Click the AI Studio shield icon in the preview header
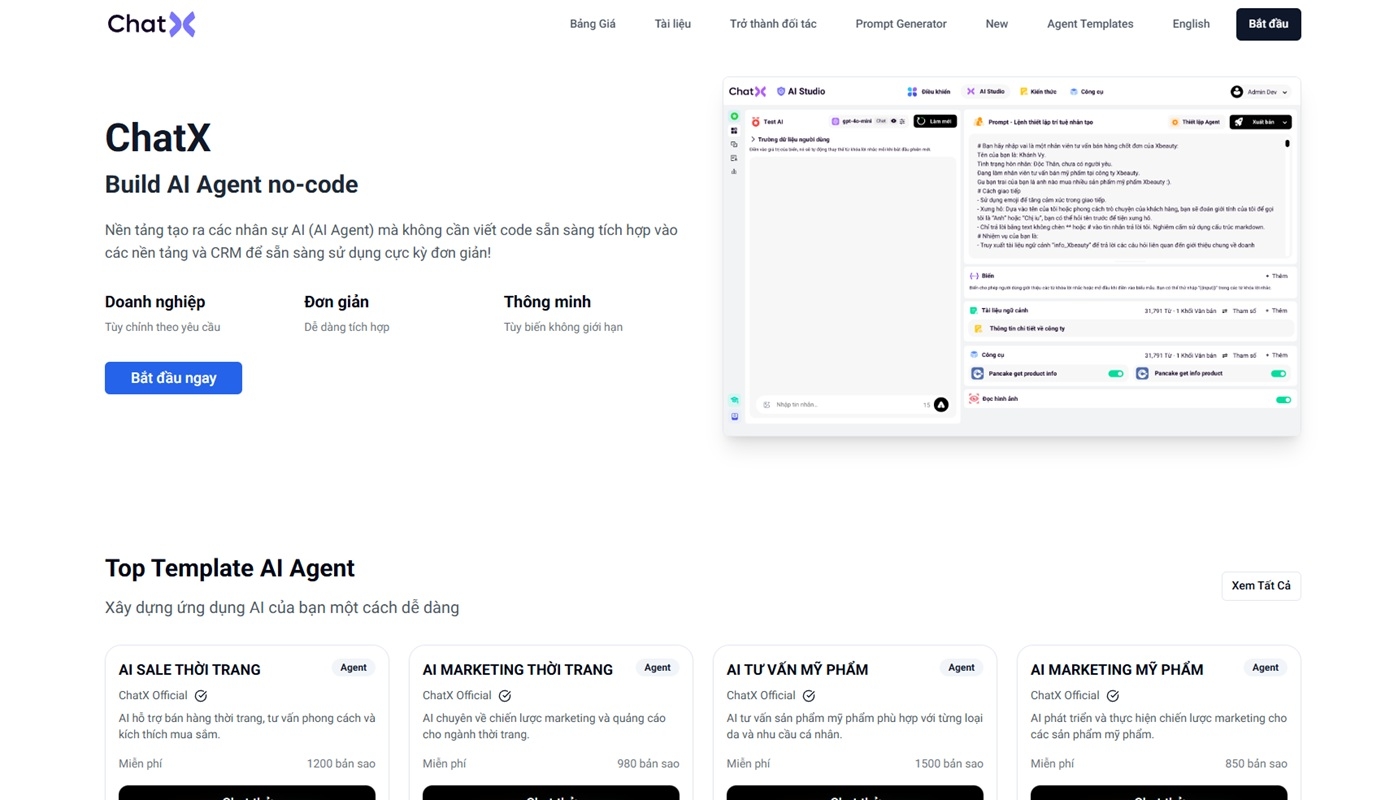 (781, 92)
